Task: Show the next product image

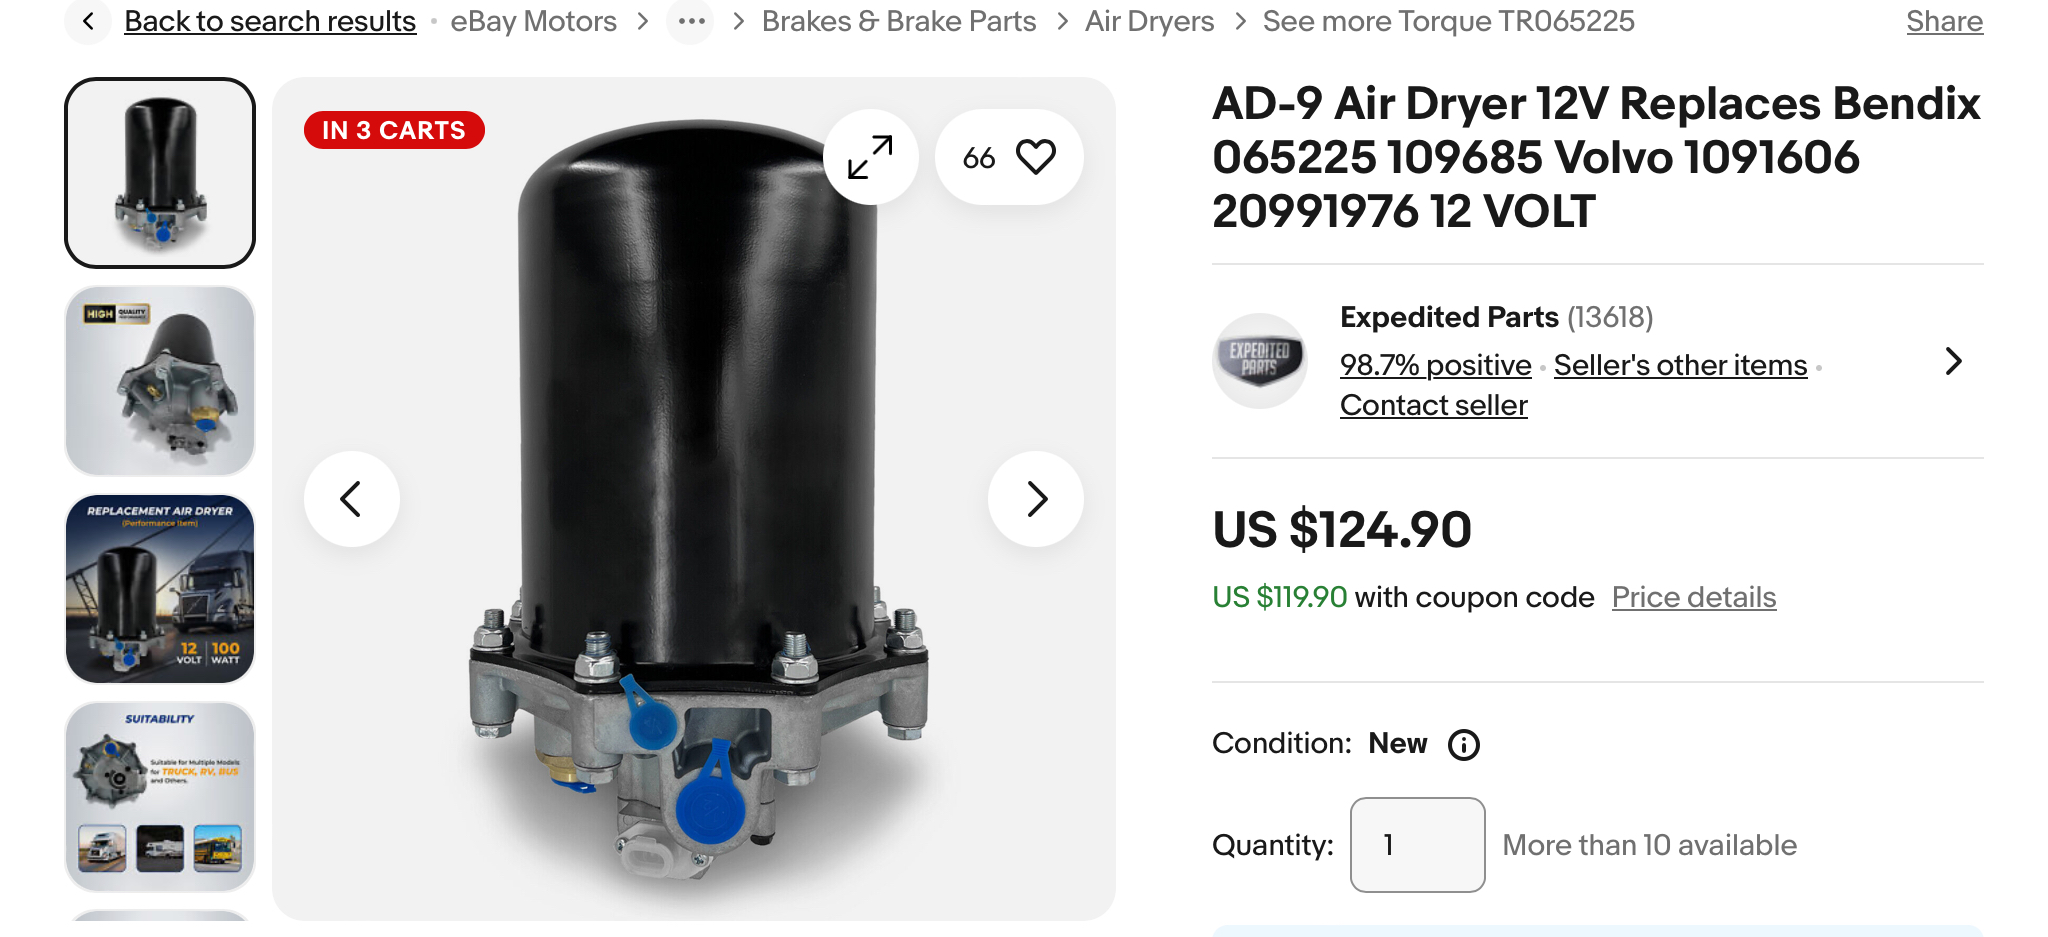Action: (1036, 499)
